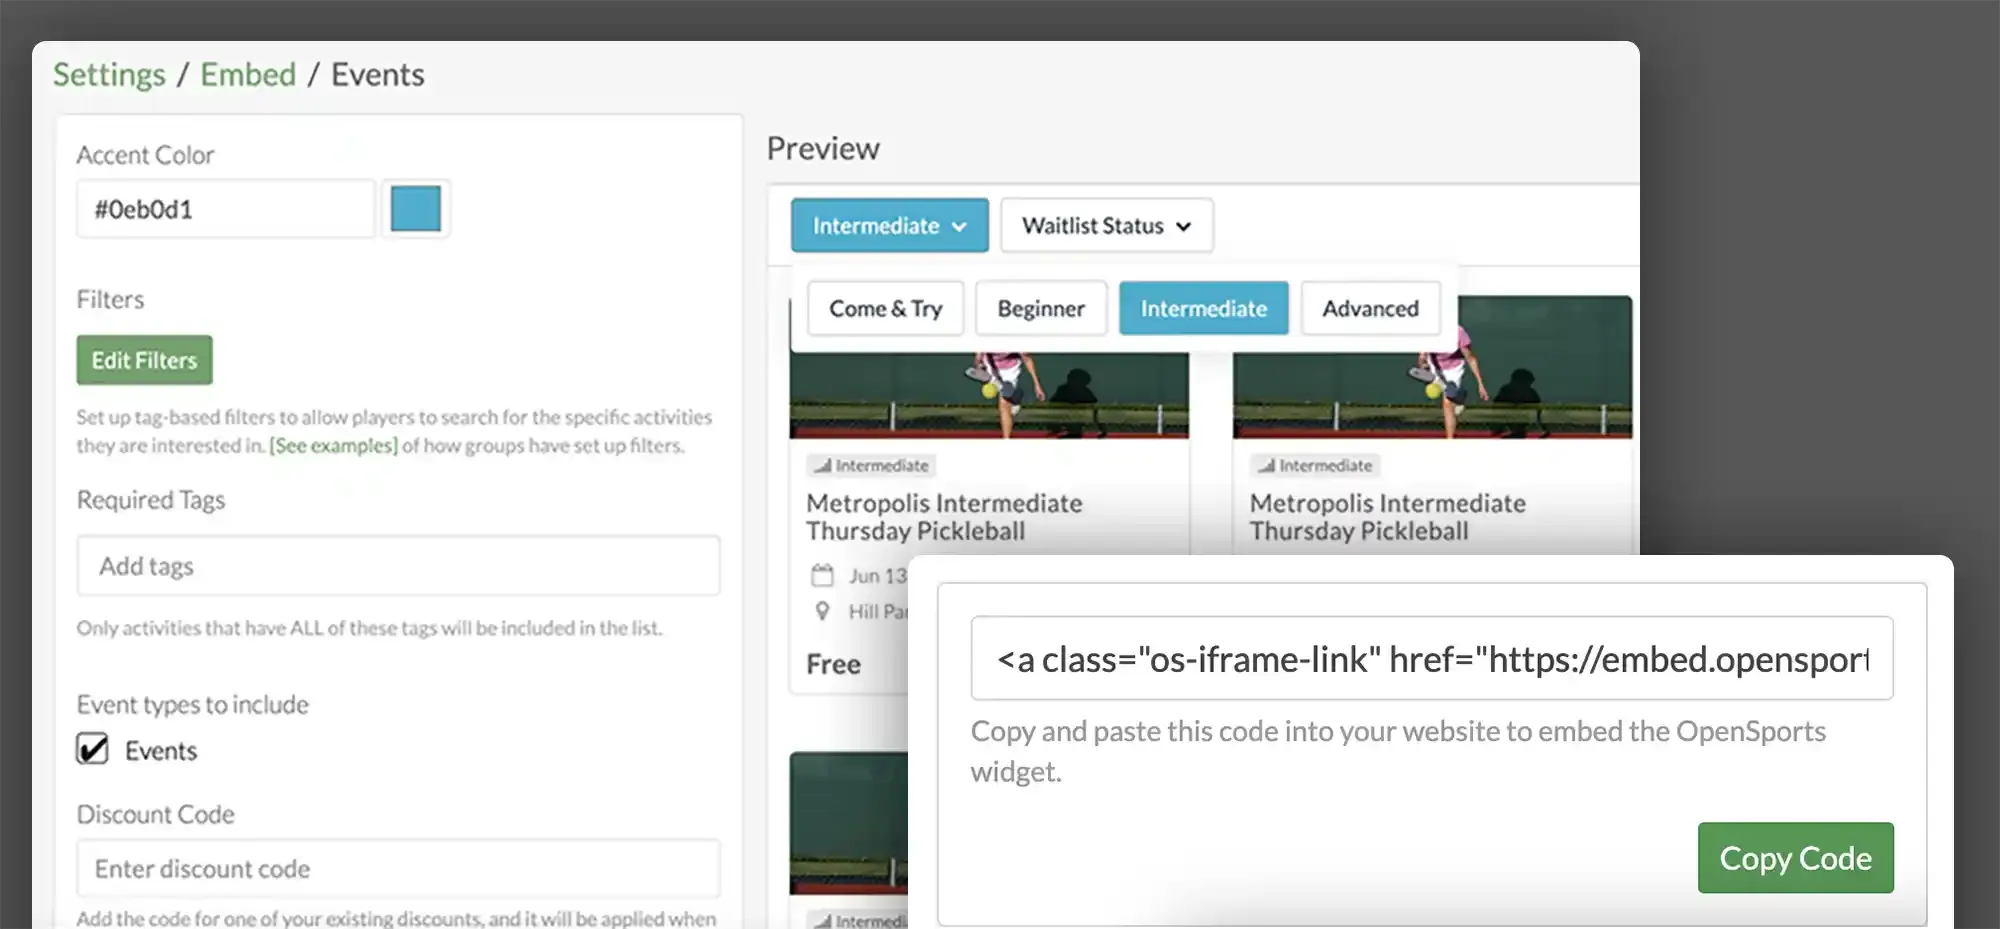Click the calendar icon beside Jun 13
2000x929 pixels.
pyautogui.click(x=822, y=576)
